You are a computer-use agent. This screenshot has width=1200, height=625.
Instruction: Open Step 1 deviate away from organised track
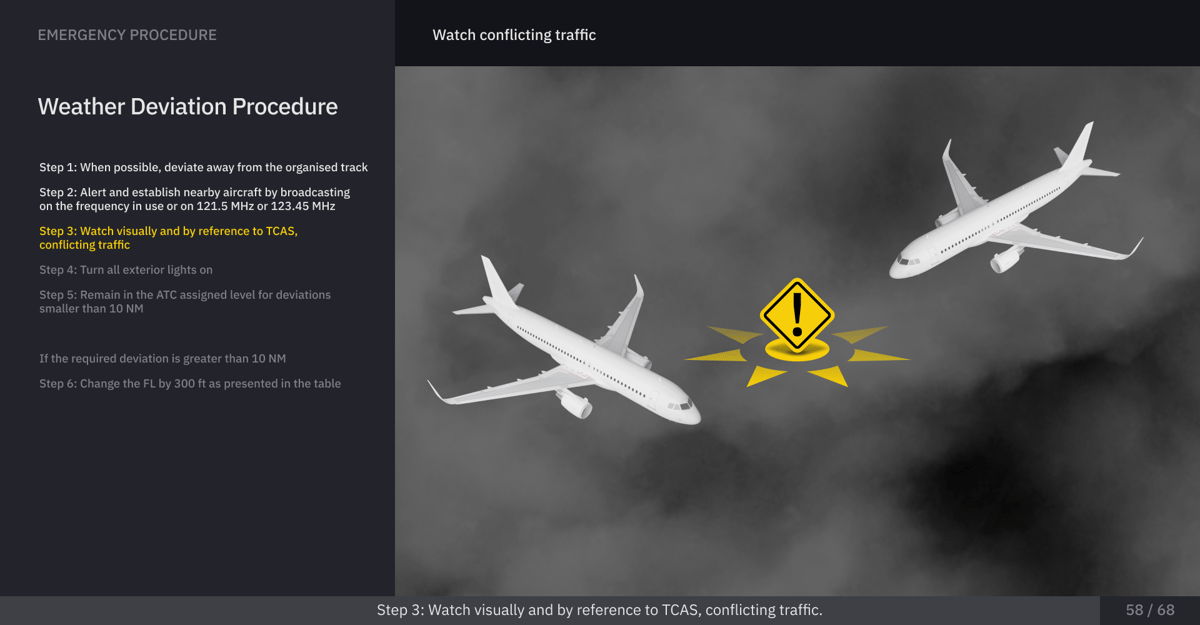(204, 167)
